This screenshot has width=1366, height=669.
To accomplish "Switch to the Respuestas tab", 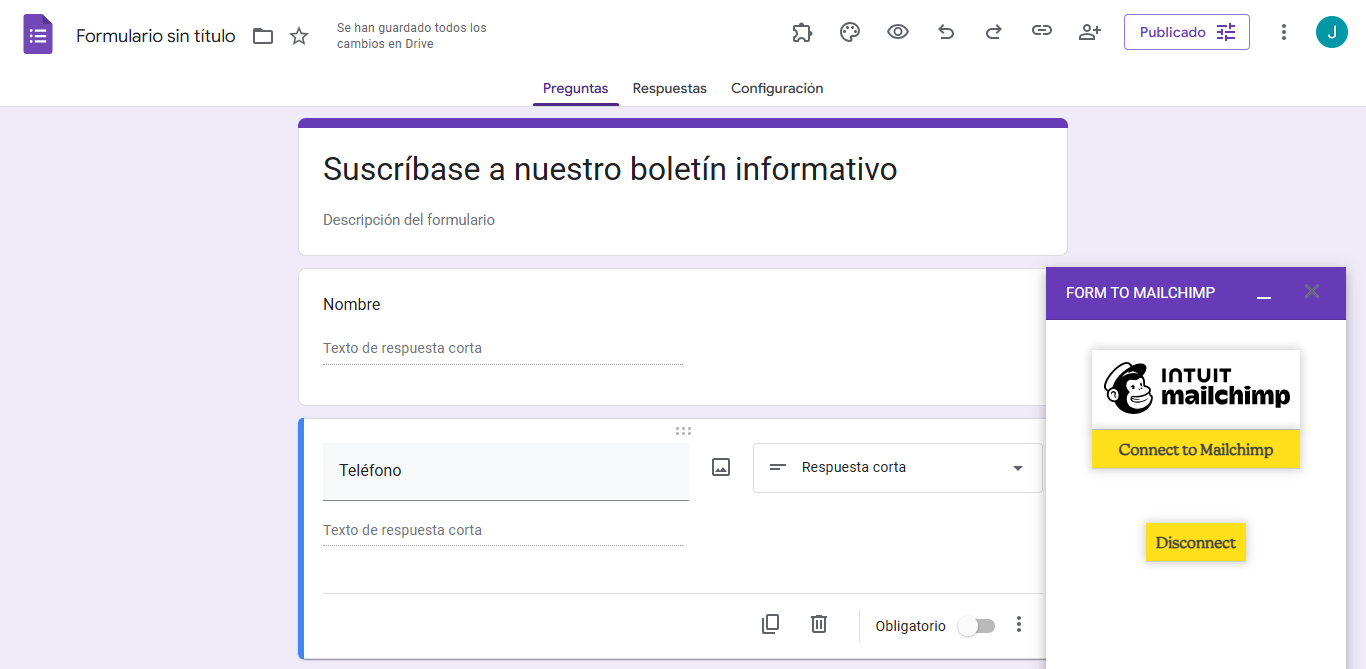I will point(670,88).
